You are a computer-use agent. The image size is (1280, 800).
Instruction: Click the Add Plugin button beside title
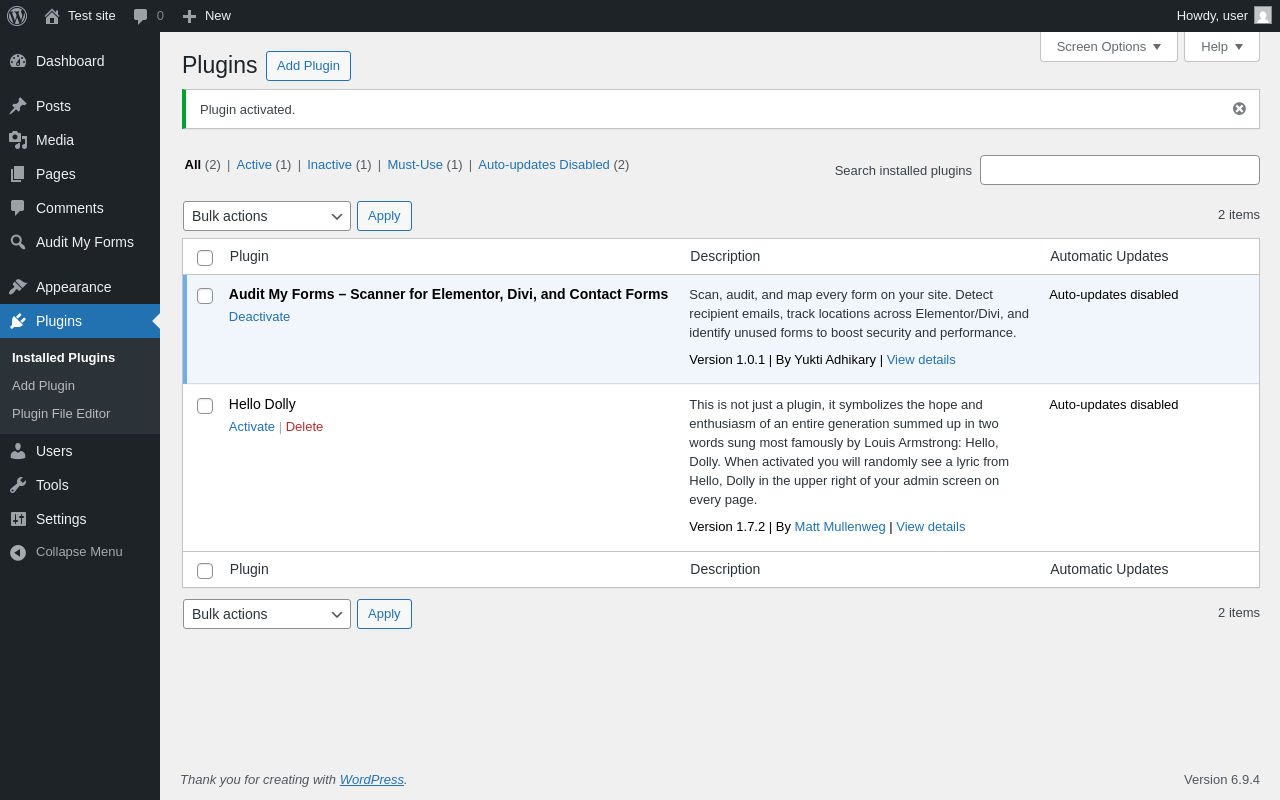click(x=308, y=66)
